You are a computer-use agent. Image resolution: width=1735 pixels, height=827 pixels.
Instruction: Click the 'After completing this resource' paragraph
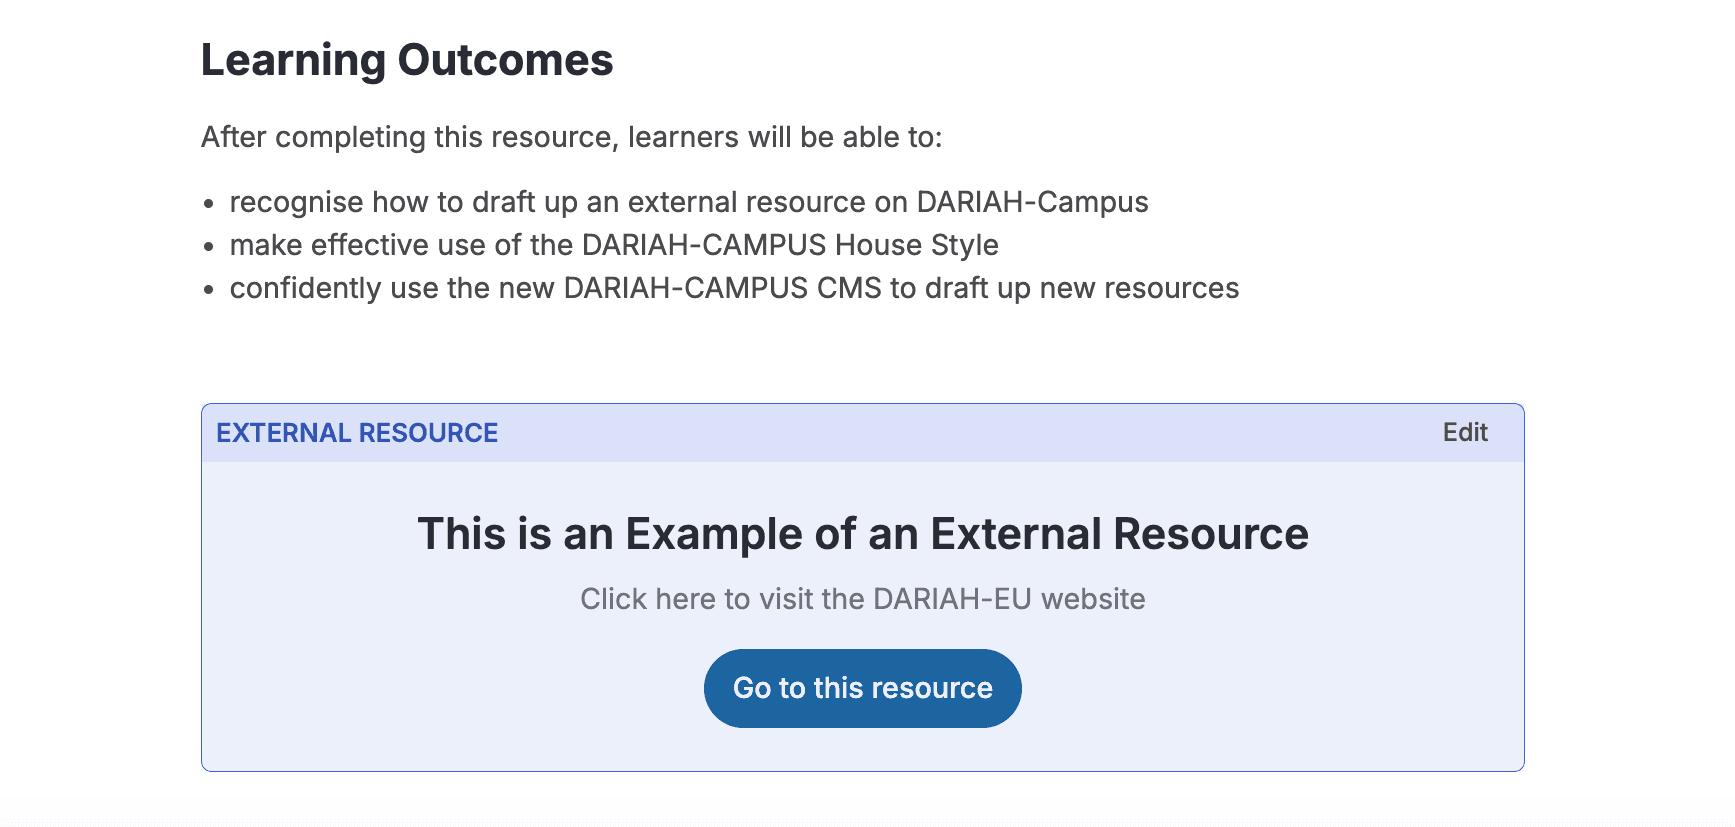coord(571,137)
